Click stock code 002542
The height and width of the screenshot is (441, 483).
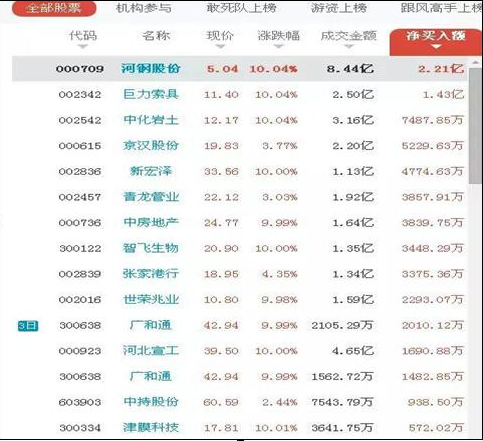tap(80, 120)
